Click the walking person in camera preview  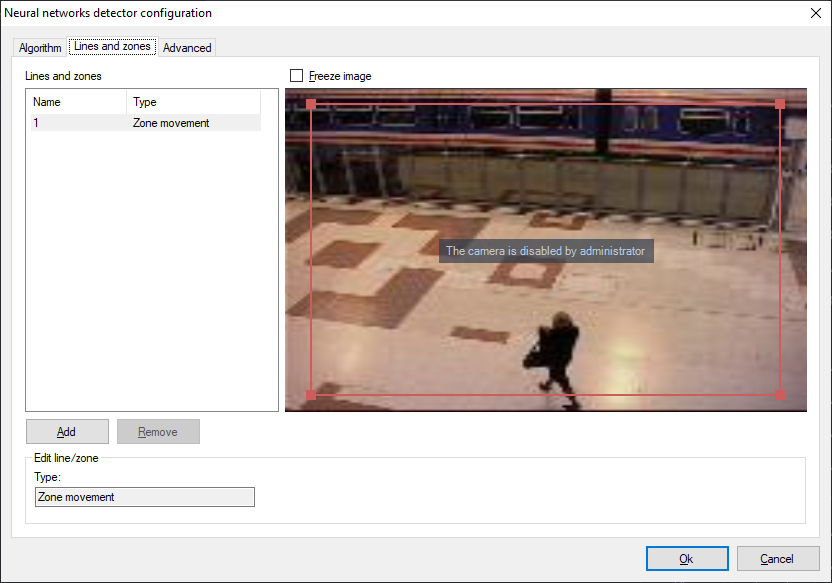point(554,351)
